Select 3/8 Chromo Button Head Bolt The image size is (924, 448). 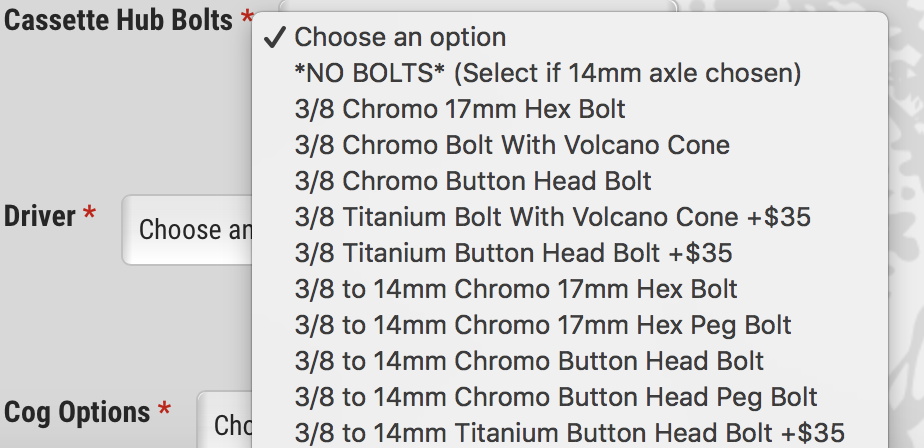(x=473, y=181)
